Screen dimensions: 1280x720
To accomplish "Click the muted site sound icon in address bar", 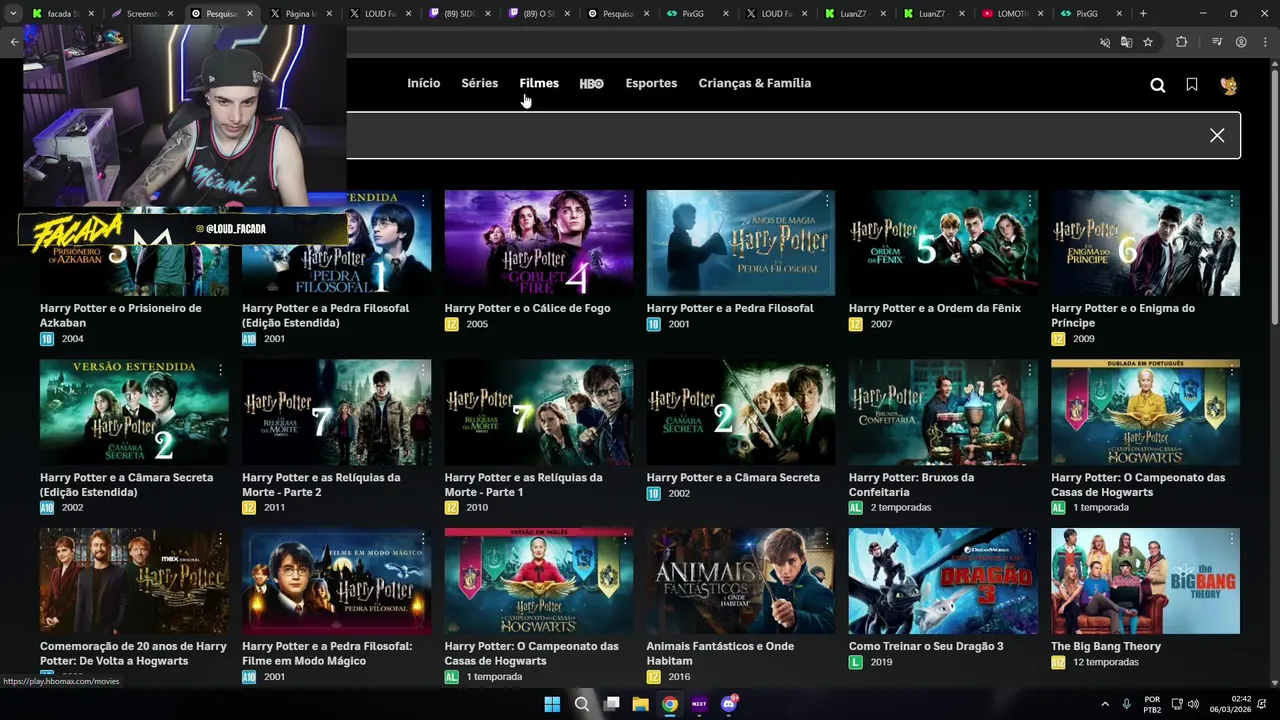I will (1105, 42).
